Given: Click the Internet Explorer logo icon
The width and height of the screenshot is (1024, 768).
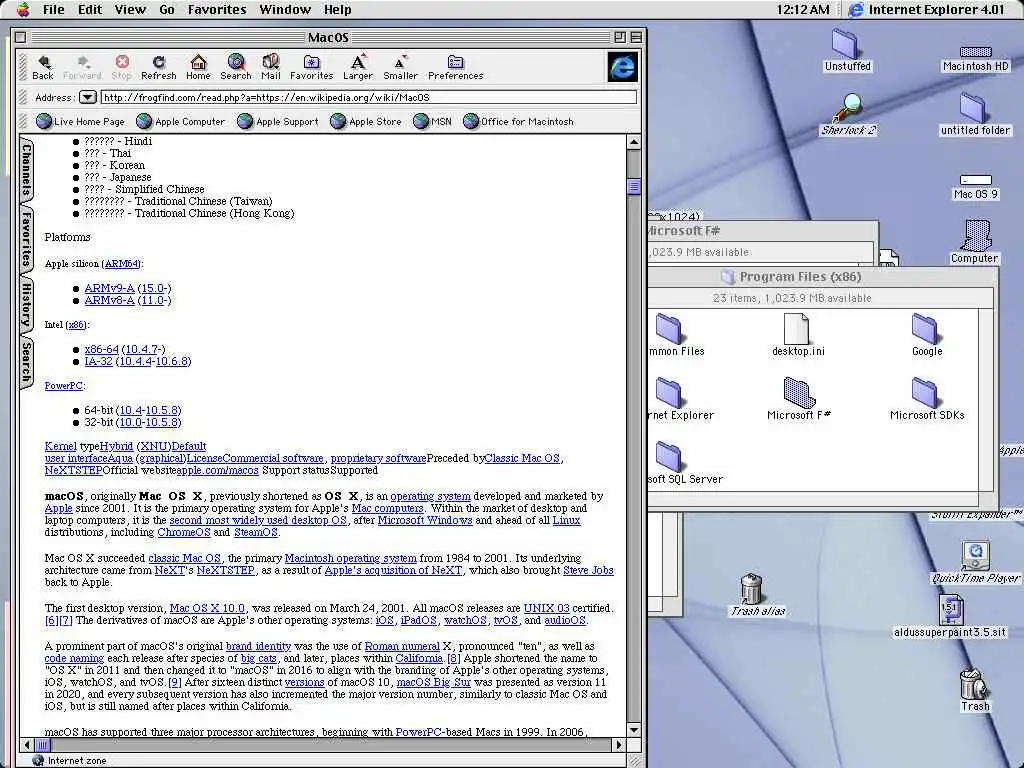Looking at the screenshot, I should point(622,67).
